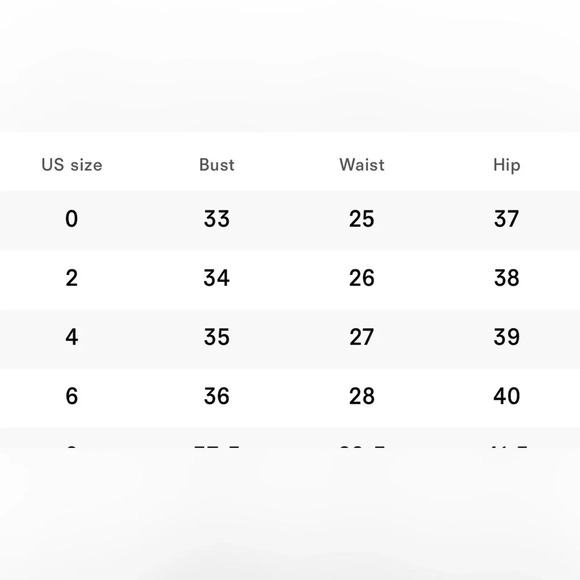Click bust value 34

217,278
